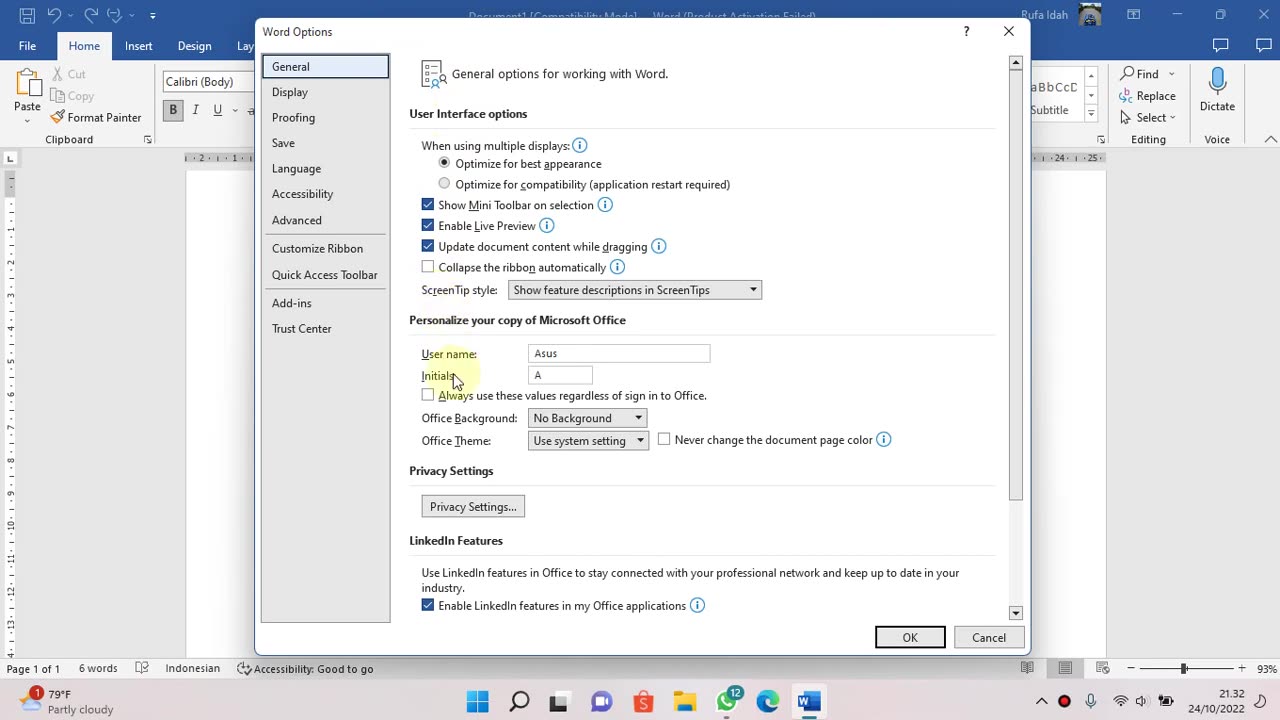Click the help question mark in Word Options

966,31
